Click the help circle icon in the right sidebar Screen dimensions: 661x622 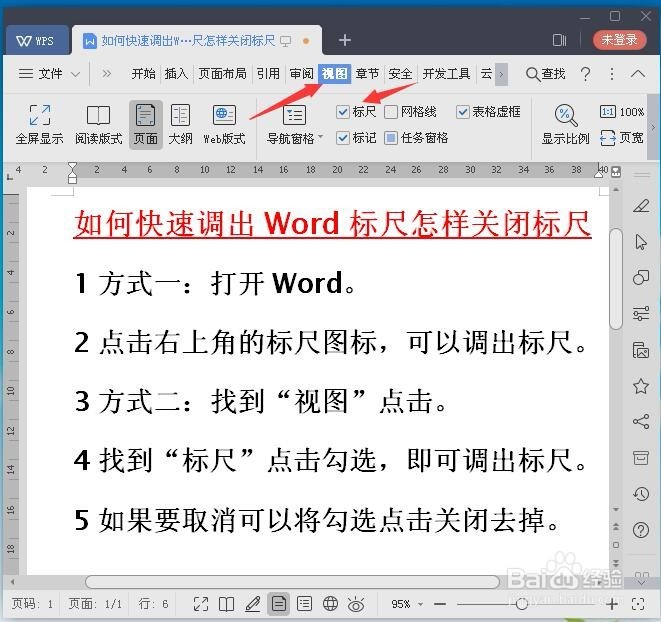[641, 530]
